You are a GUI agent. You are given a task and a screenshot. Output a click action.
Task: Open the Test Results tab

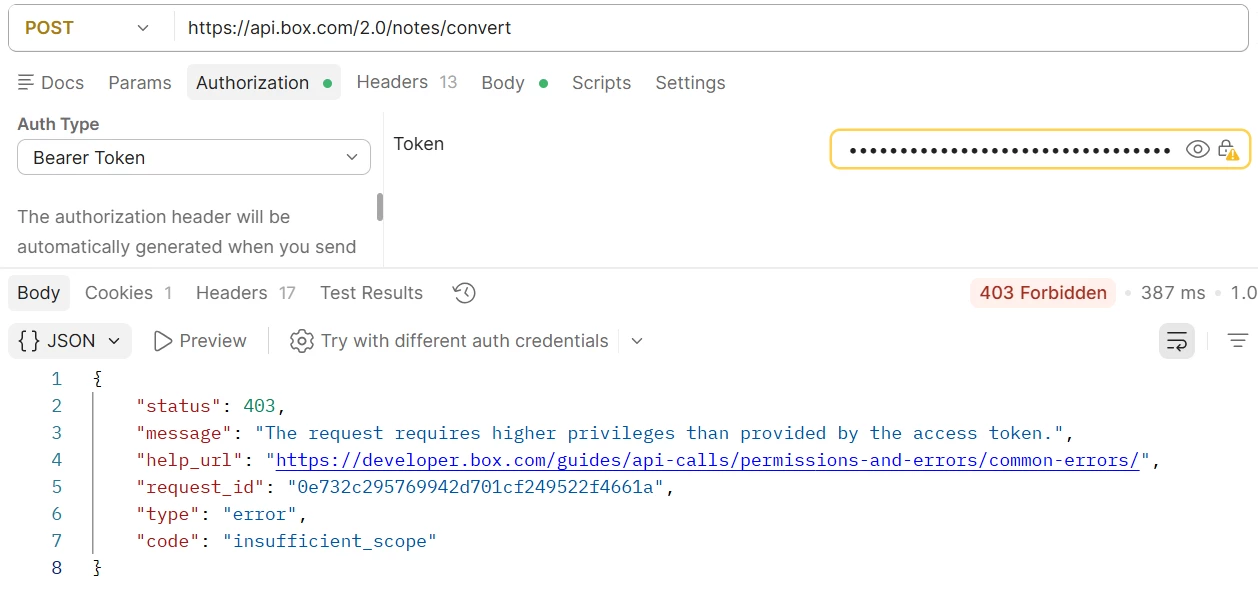pos(371,293)
